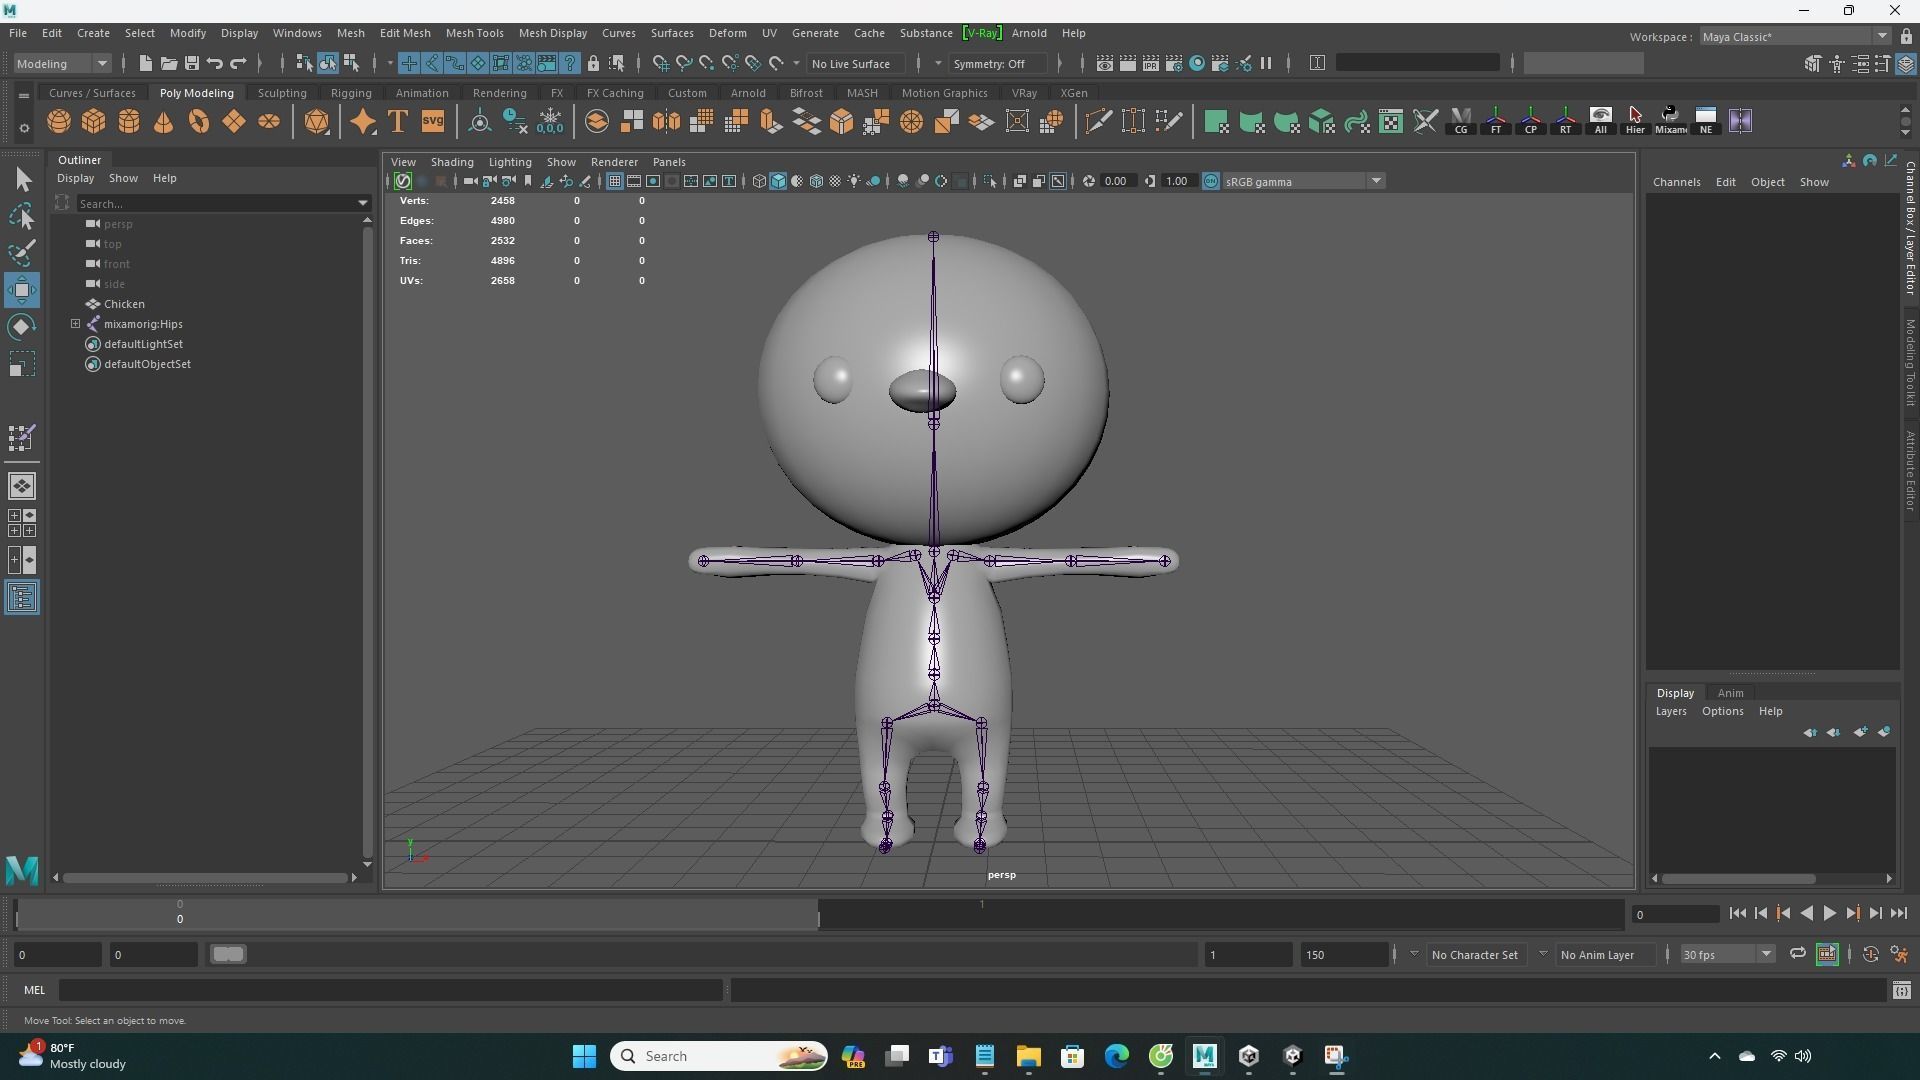This screenshot has height=1080, width=1920.
Task: Click the Undo arrow icon
Action: 214,63
